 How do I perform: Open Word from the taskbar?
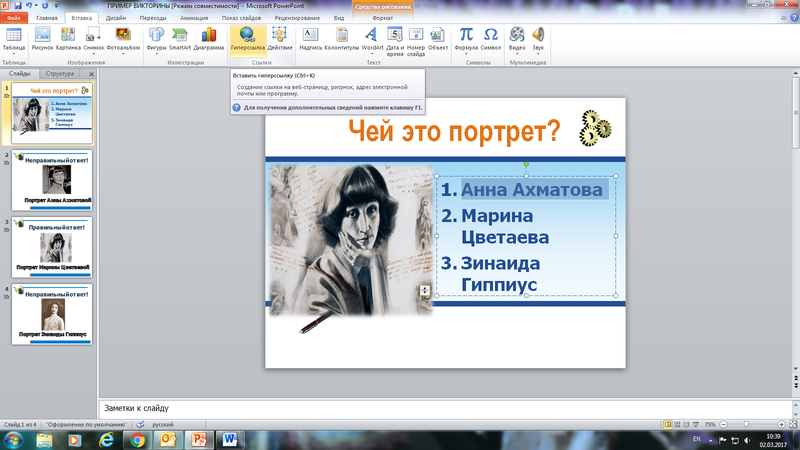(230, 439)
